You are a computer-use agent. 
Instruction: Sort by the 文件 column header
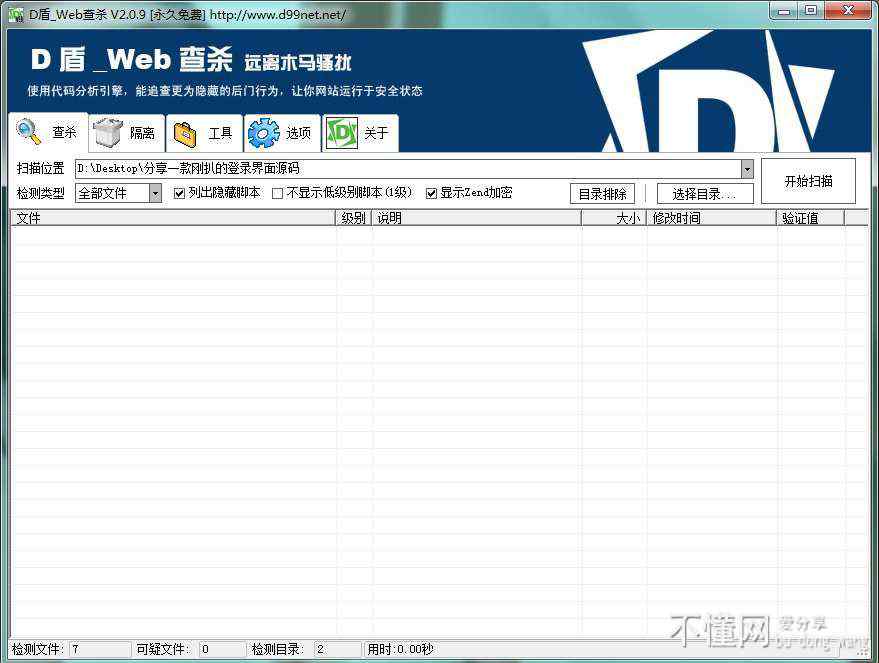point(173,218)
